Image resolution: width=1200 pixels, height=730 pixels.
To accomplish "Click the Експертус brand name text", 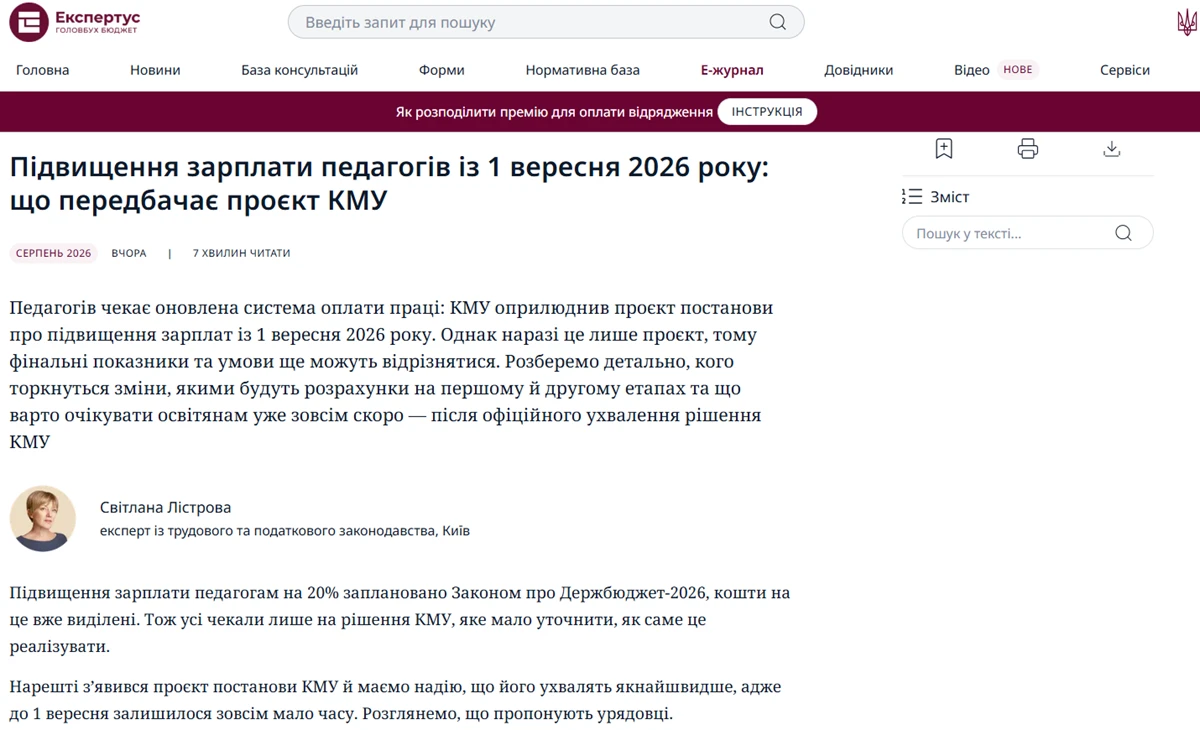I will [98, 17].
